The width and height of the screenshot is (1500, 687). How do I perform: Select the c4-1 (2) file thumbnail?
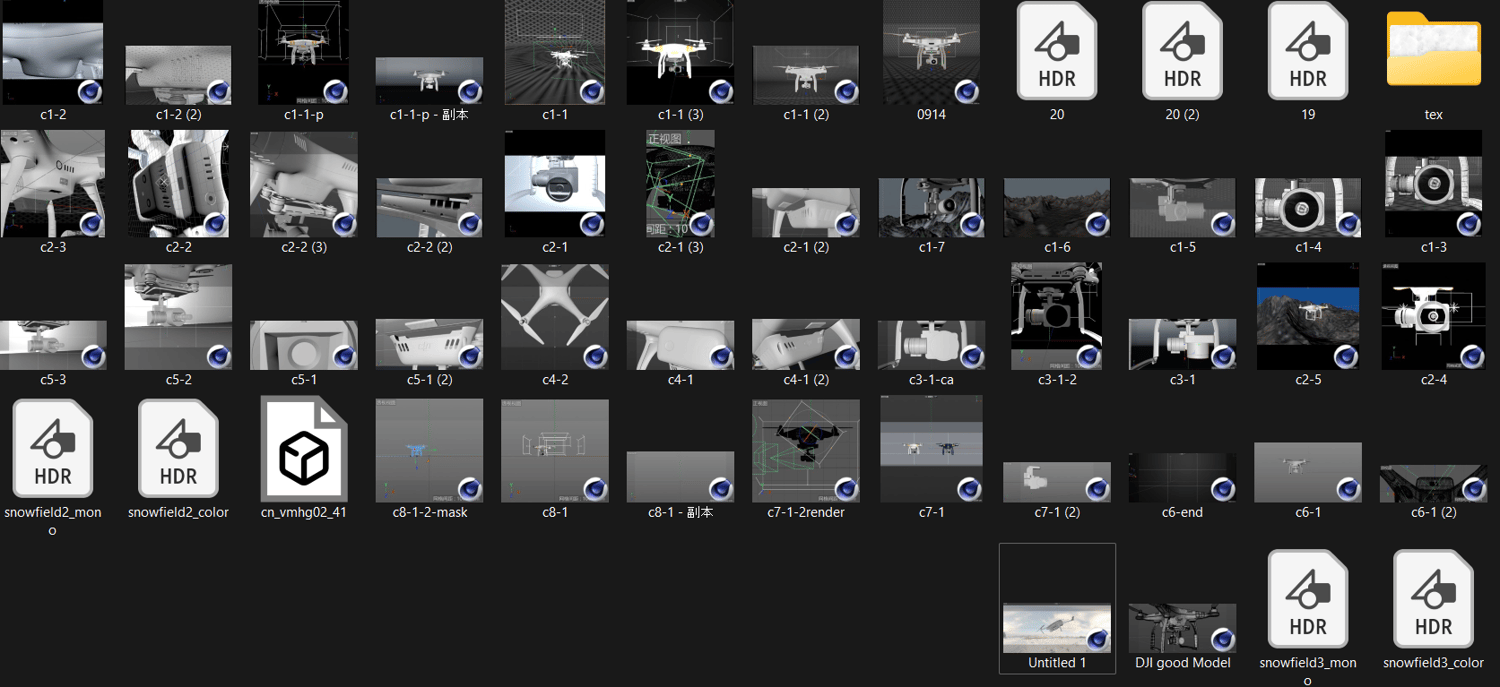(806, 345)
